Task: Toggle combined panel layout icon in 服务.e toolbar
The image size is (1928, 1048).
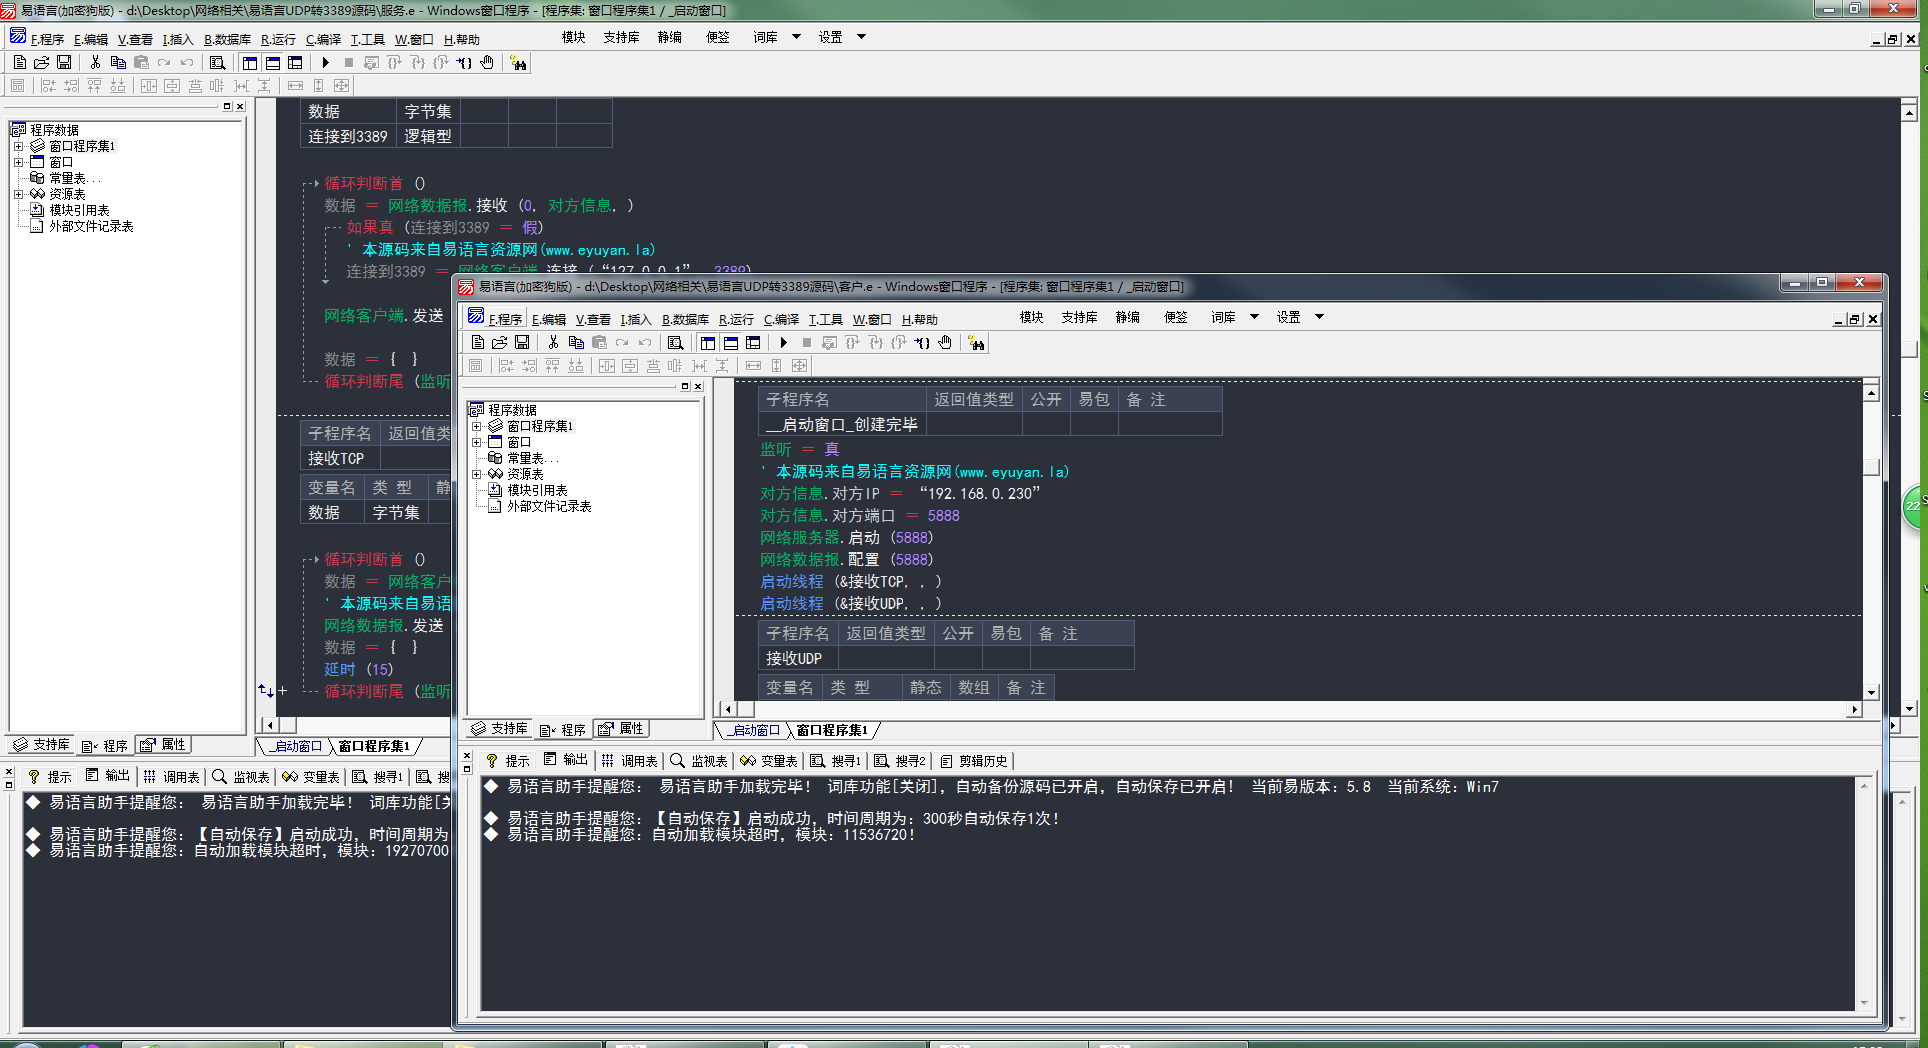Action: click(295, 62)
